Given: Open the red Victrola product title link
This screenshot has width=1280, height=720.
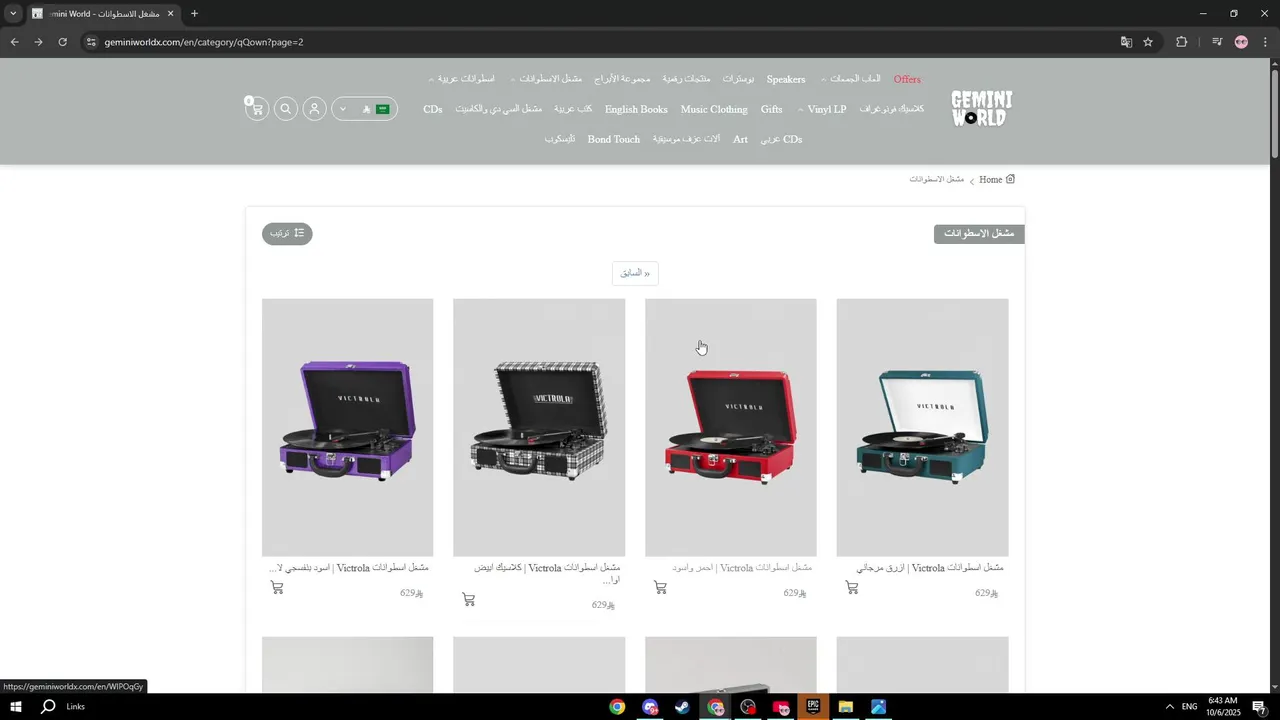Looking at the screenshot, I should (x=742, y=568).
